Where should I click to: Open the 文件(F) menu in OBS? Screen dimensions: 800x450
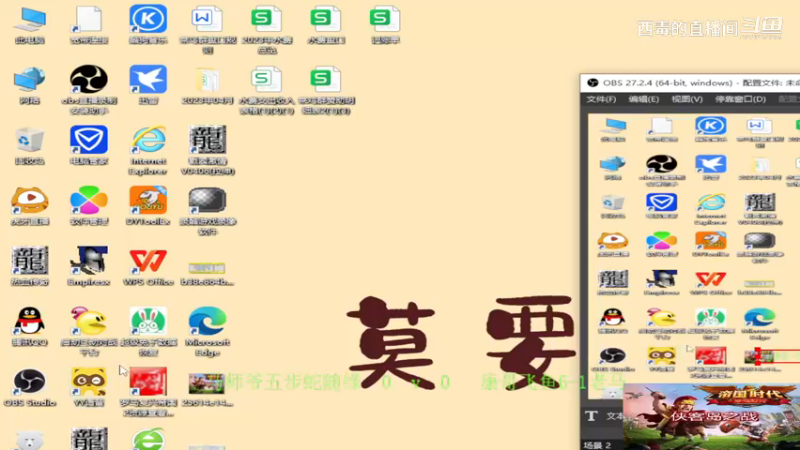(x=601, y=99)
